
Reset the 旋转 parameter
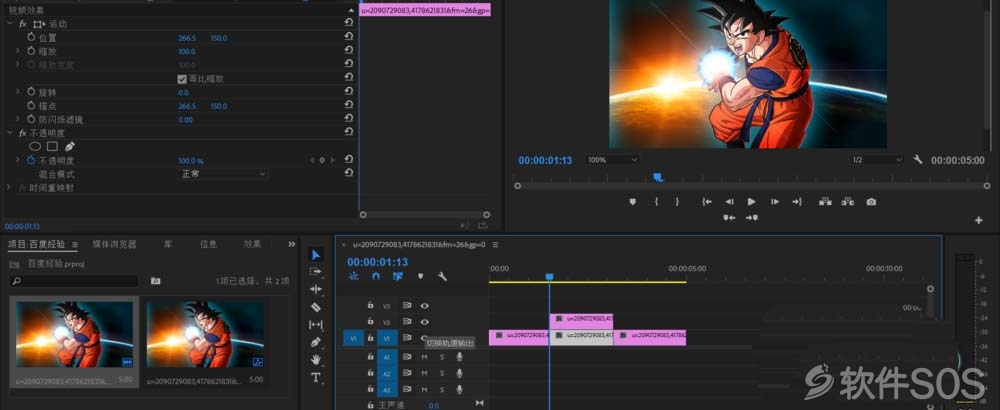pos(348,92)
